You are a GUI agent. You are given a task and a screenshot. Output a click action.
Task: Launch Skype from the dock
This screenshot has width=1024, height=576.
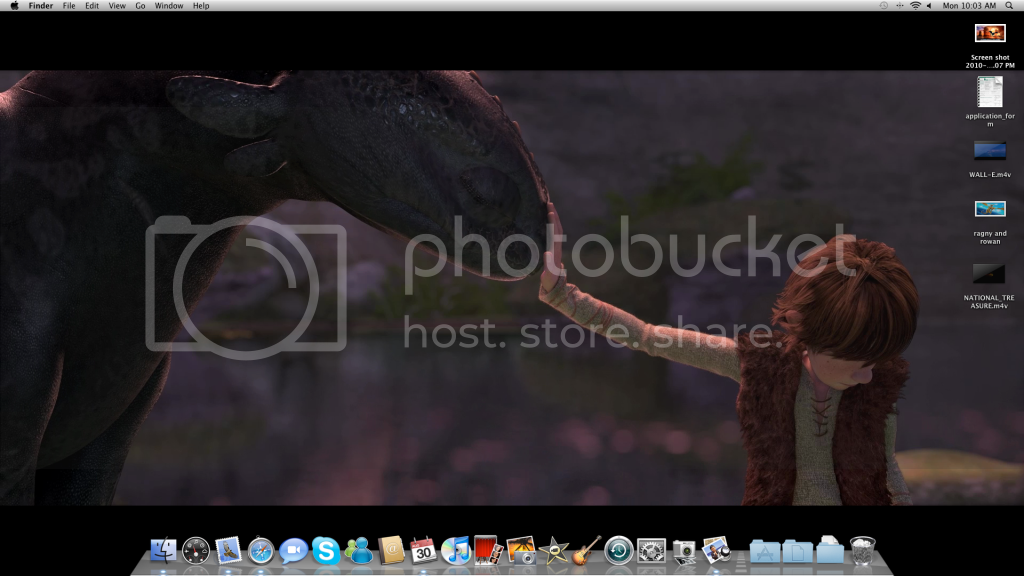click(326, 550)
